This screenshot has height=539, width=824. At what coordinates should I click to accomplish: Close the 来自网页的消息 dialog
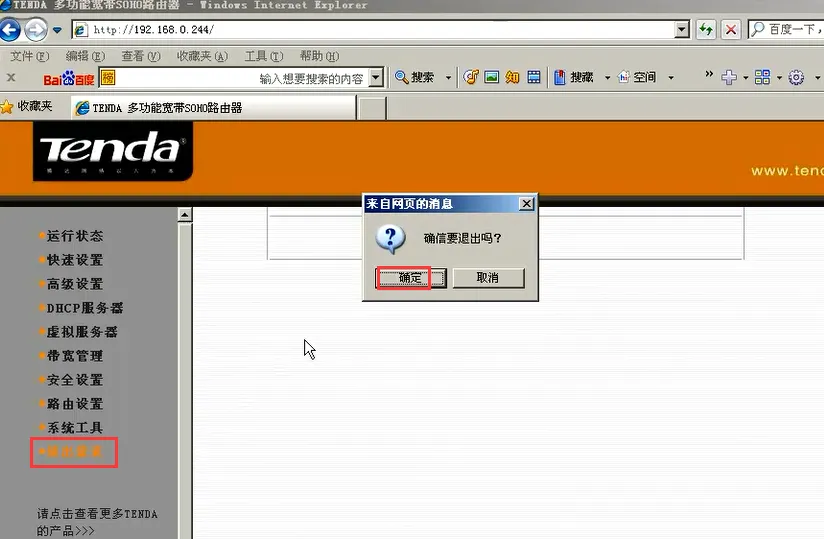point(526,204)
